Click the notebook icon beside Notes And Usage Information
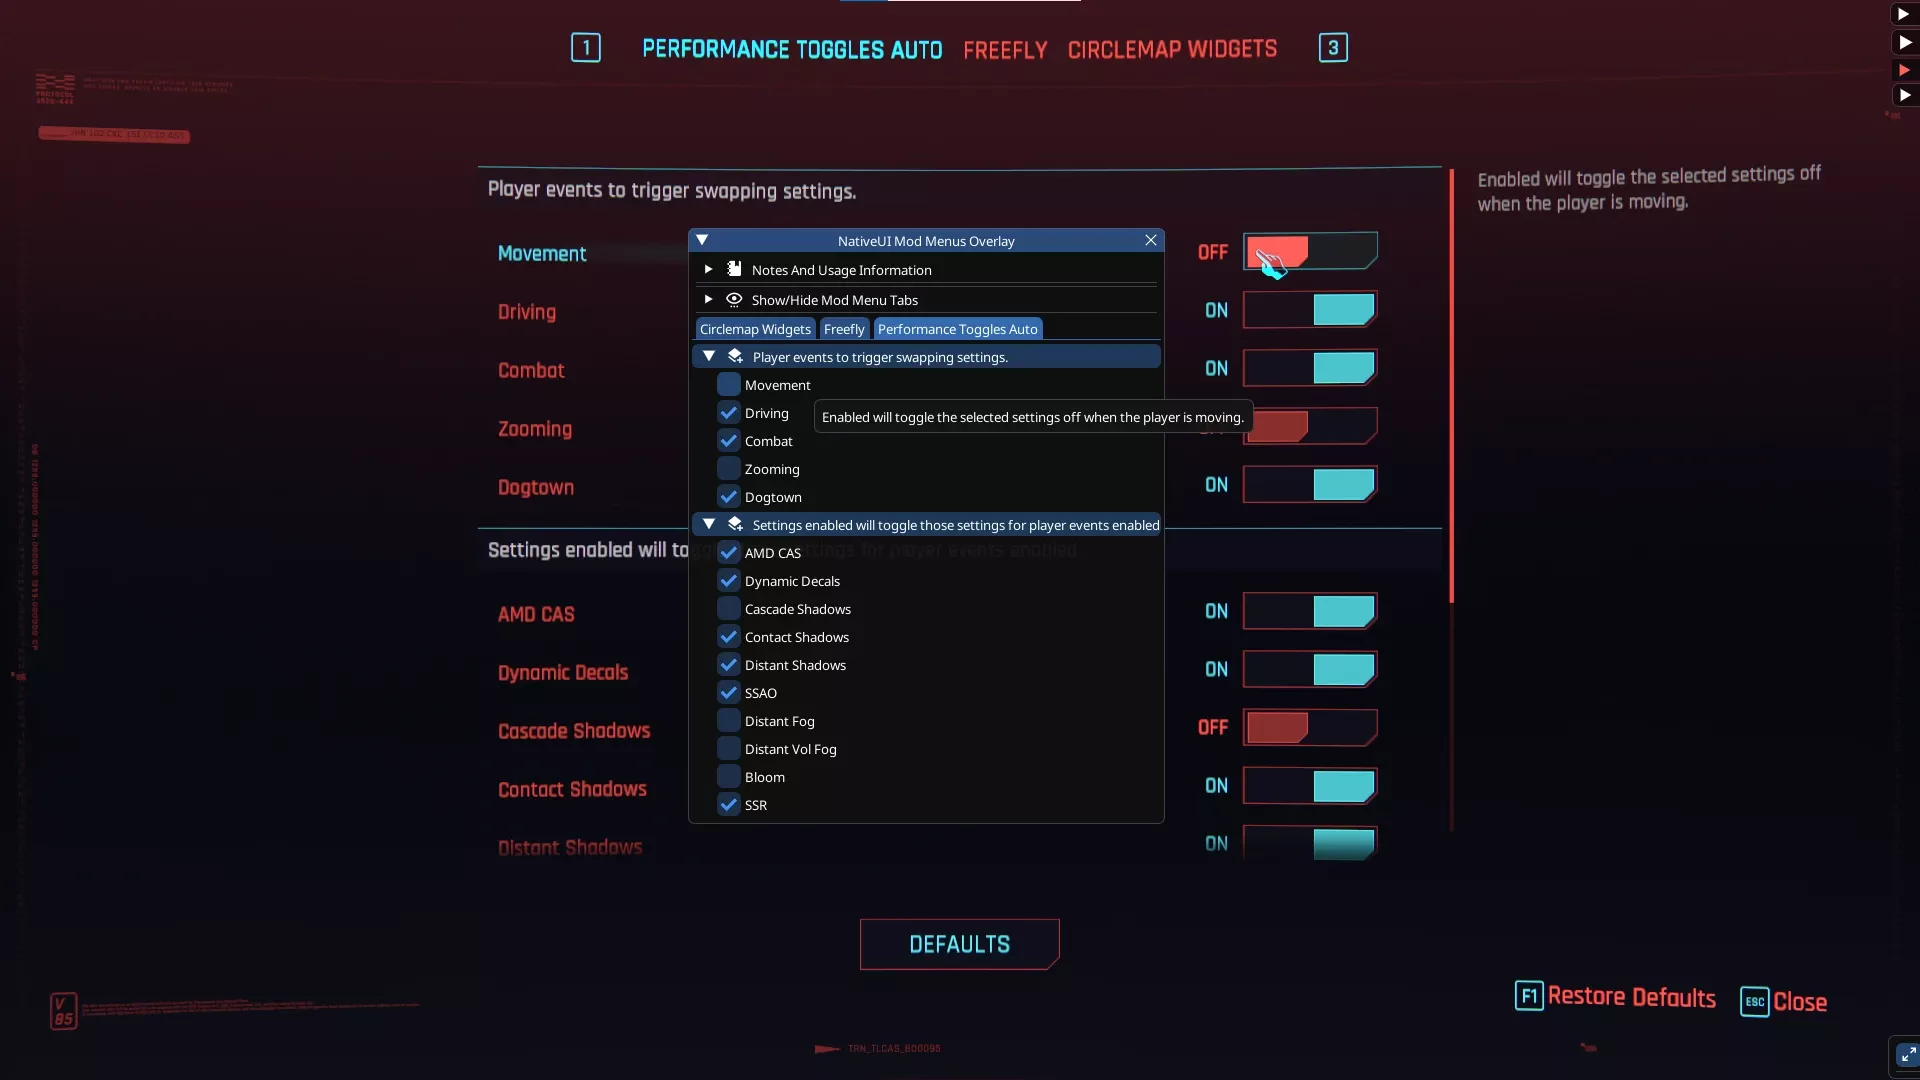 click(x=734, y=269)
